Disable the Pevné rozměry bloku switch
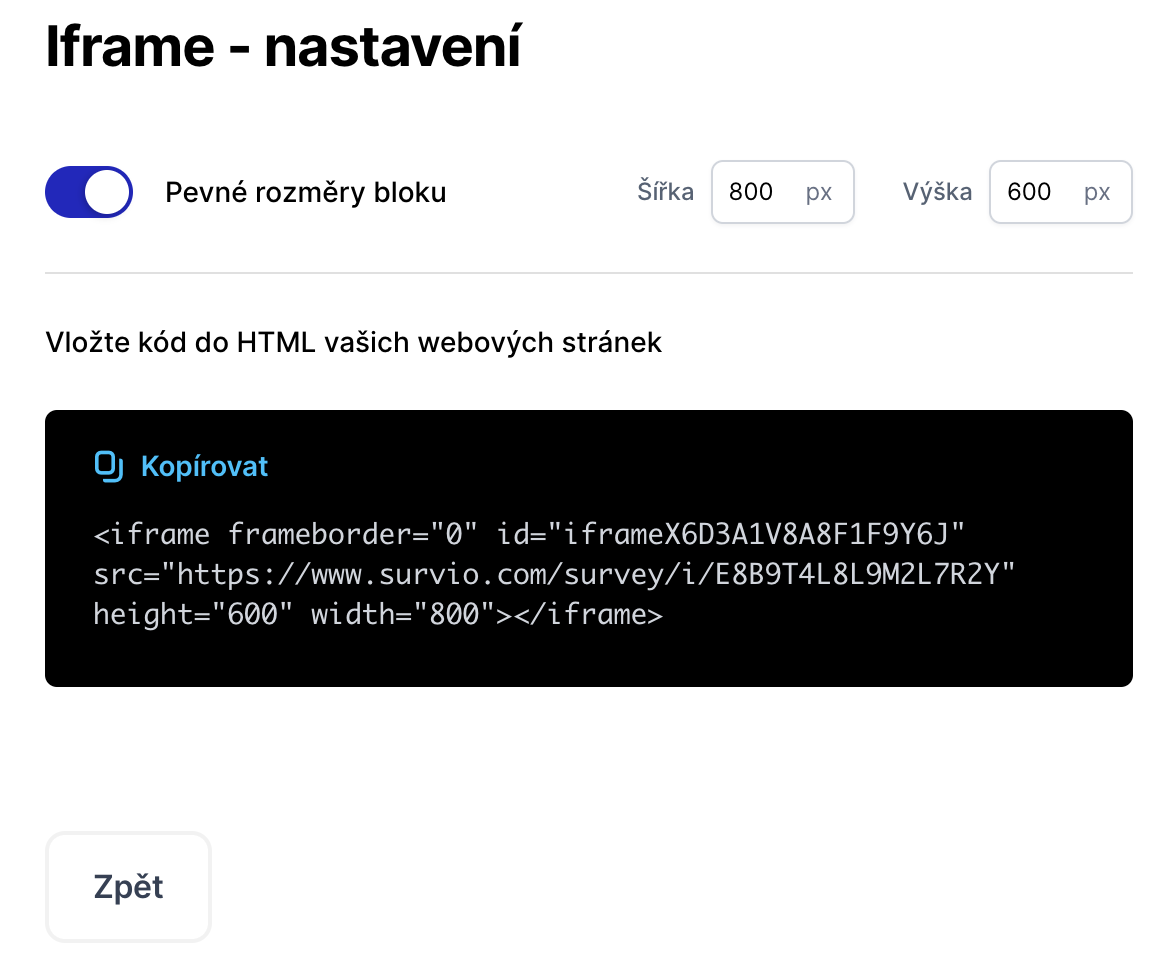The height and width of the screenshot is (964, 1174). [88, 191]
